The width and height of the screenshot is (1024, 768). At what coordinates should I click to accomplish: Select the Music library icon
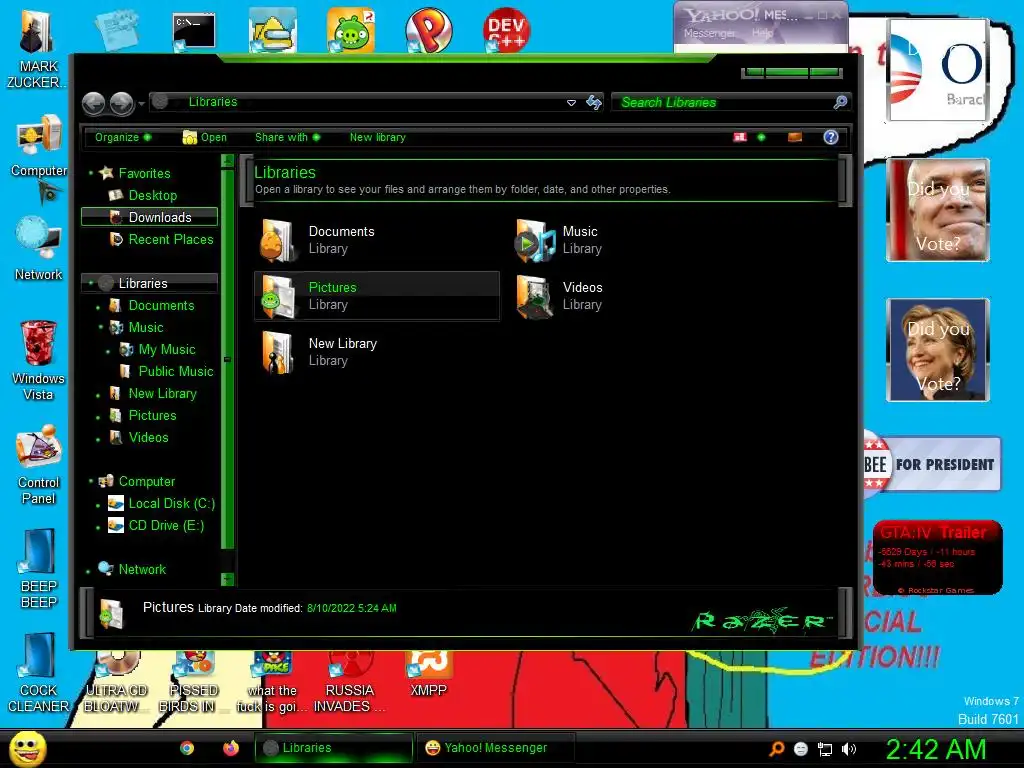pyautogui.click(x=534, y=240)
